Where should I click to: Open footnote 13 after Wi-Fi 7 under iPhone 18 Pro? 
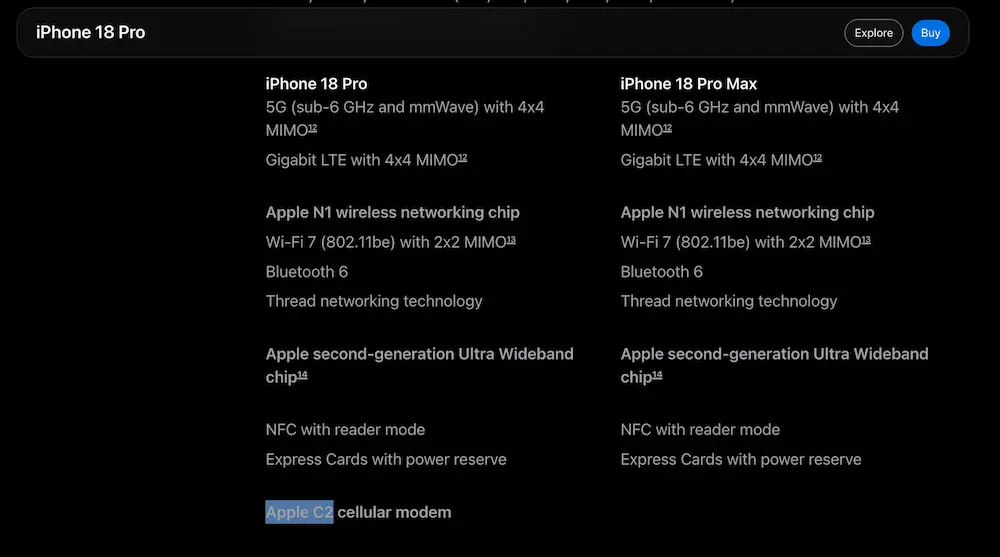pos(511,240)
